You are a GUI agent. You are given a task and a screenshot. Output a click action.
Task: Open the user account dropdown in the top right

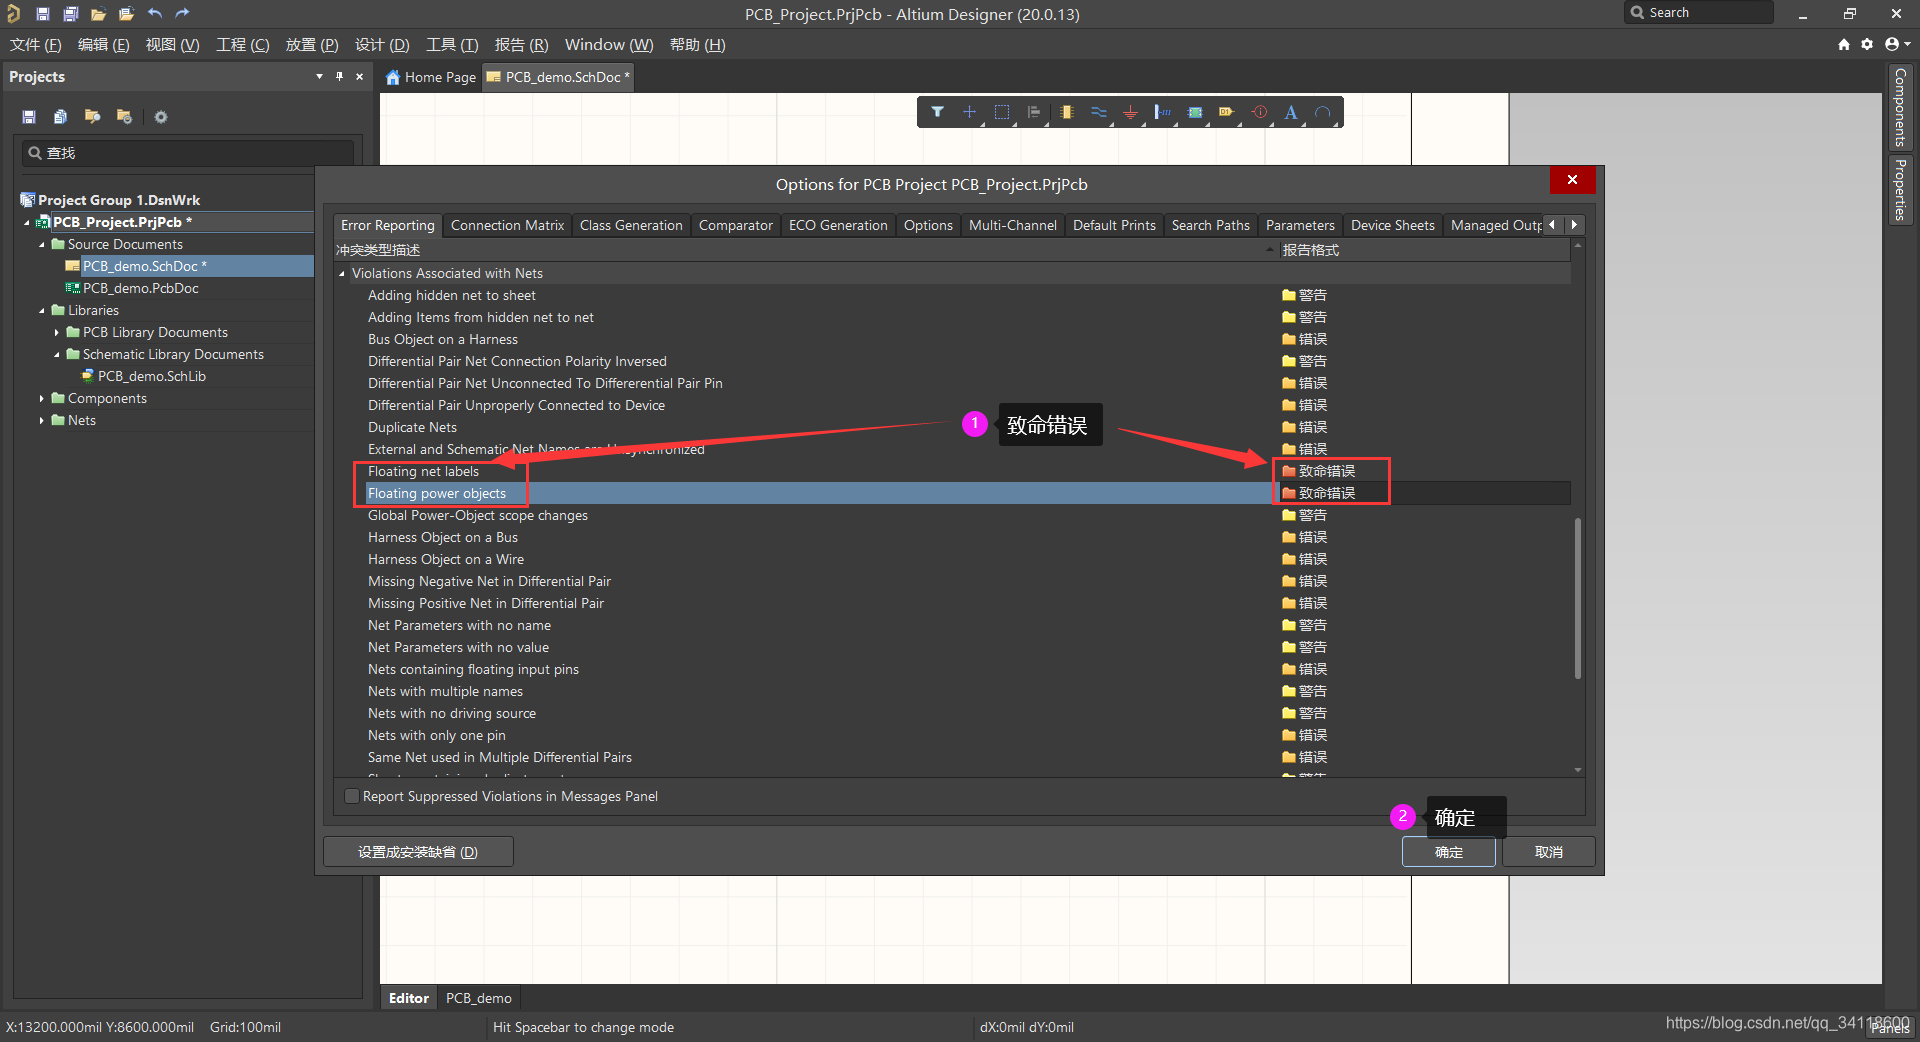1897,44
